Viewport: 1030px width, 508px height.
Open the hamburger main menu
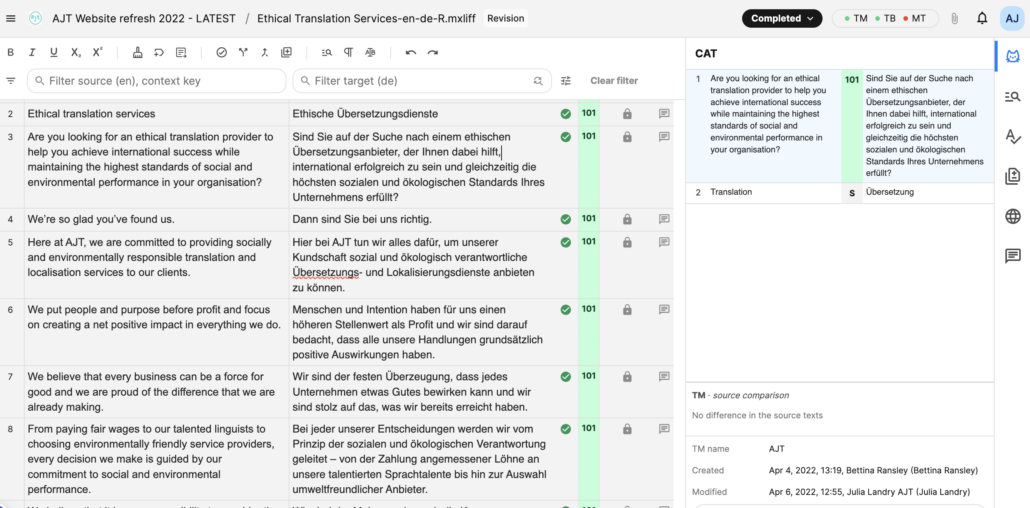pyautogui.click(x=11, y=18)
